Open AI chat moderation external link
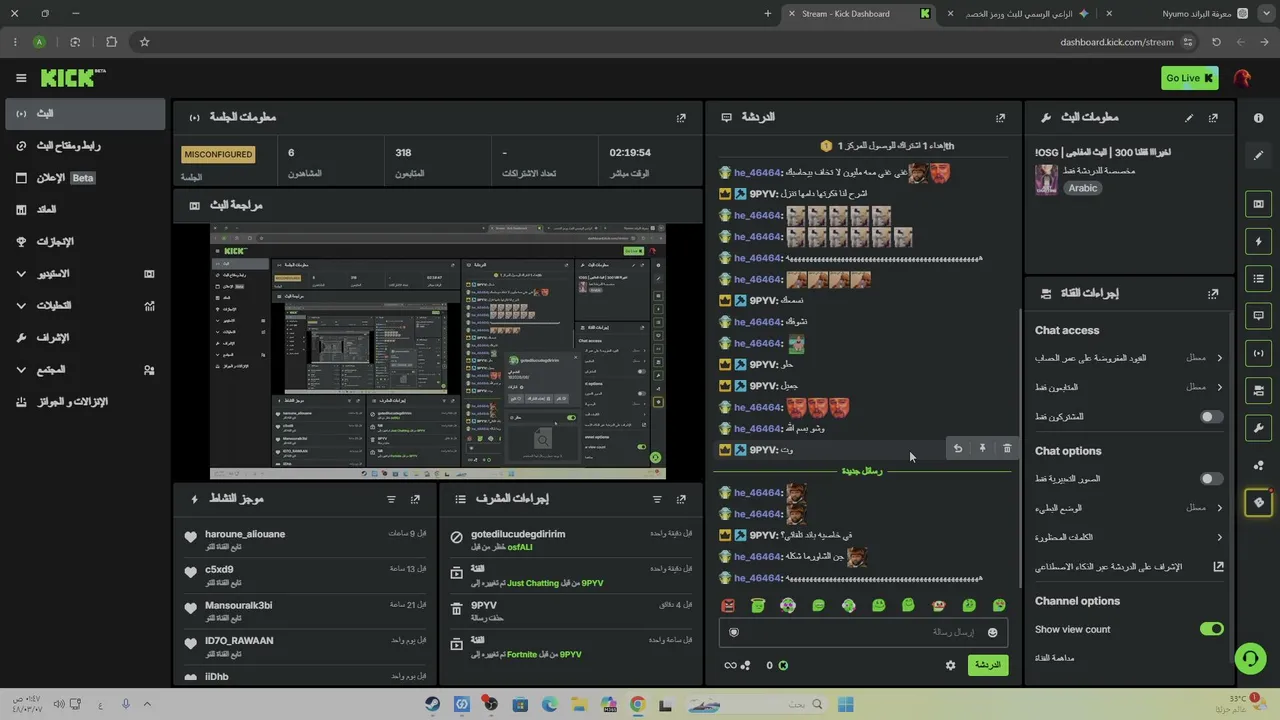The height and width of the screenshot is (720, 1280). 1218,567
